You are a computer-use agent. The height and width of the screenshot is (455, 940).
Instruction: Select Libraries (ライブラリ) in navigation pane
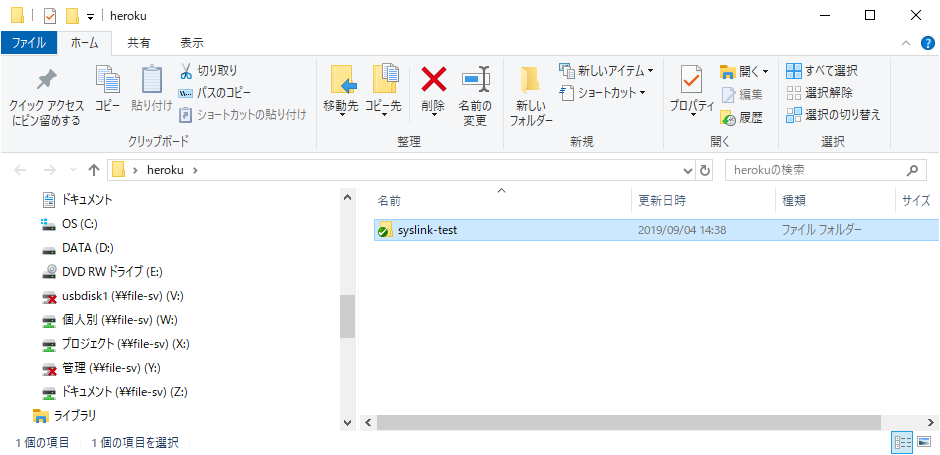tap(65, 415)
